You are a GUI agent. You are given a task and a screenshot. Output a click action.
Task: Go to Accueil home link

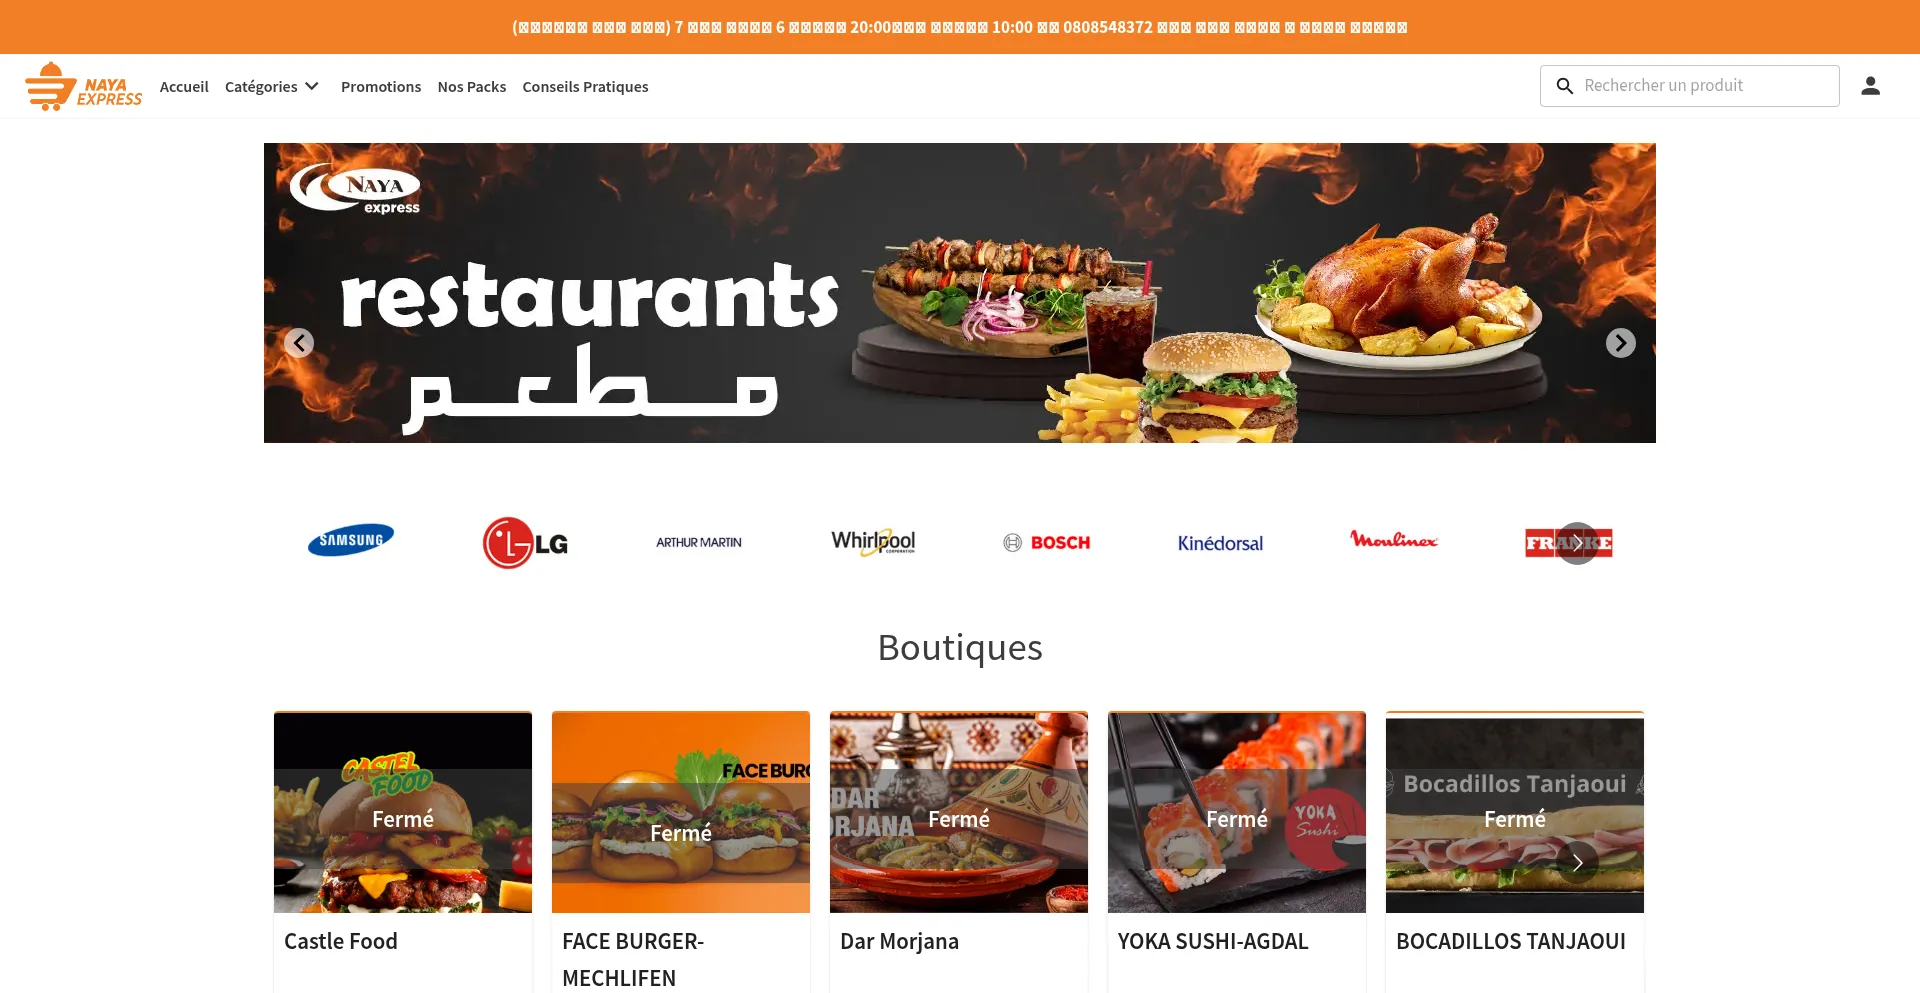(184, 87)
